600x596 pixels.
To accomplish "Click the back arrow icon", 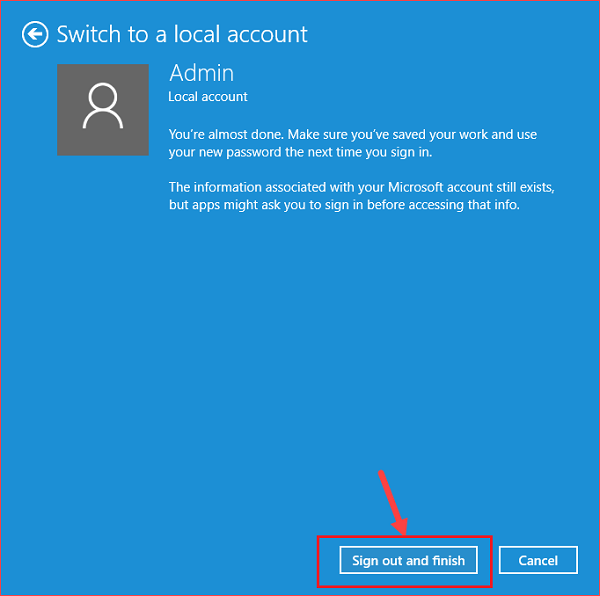I will click(36, 35).
